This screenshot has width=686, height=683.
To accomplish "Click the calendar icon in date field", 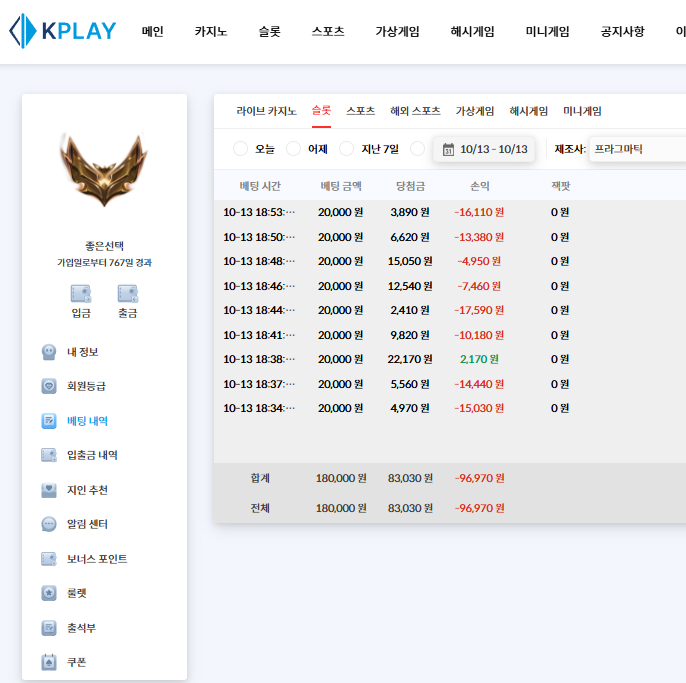I will point(448,150).
